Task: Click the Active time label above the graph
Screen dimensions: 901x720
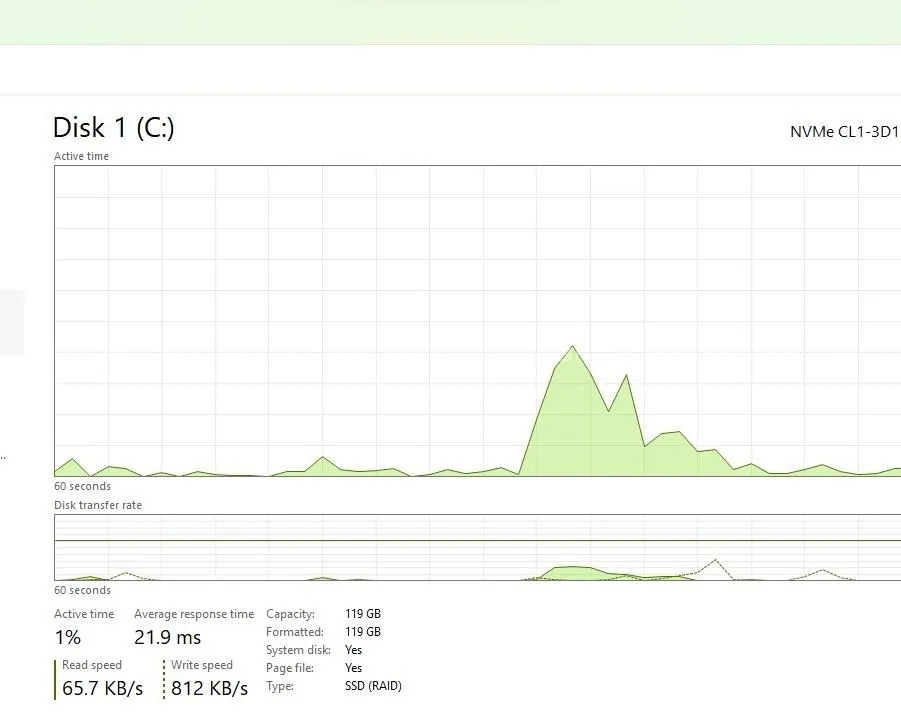Action: tap(81, 156)
